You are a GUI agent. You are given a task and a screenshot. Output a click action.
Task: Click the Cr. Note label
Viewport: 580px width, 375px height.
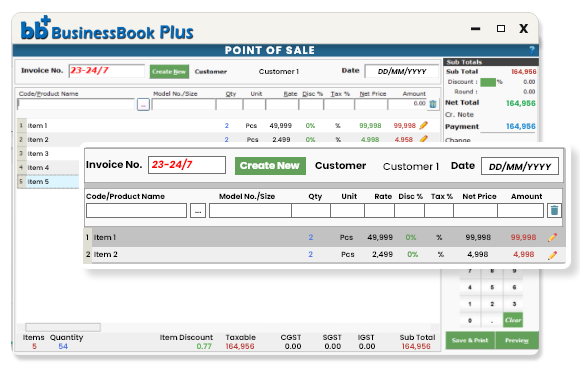[459, 115]
